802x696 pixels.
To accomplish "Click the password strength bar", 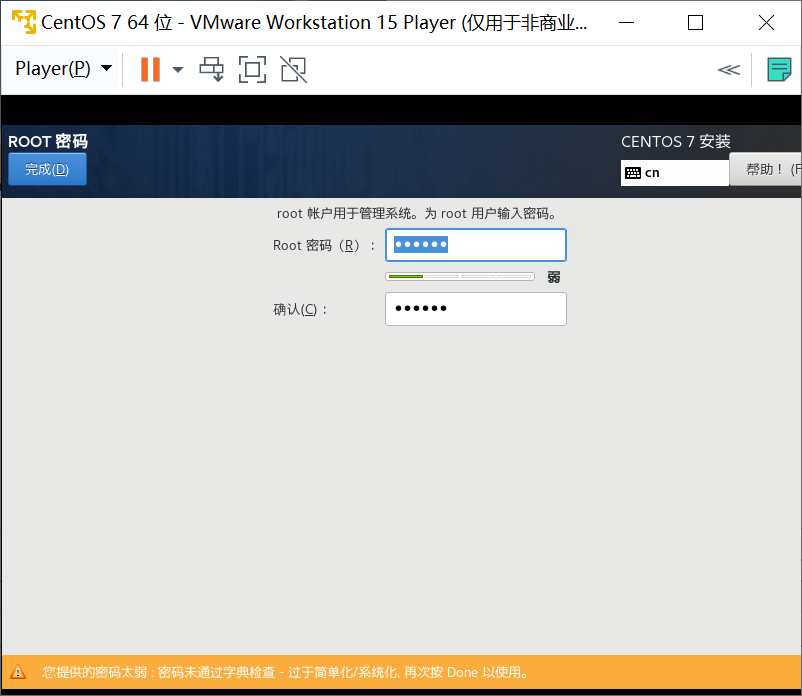I will [x=460, y=277].
